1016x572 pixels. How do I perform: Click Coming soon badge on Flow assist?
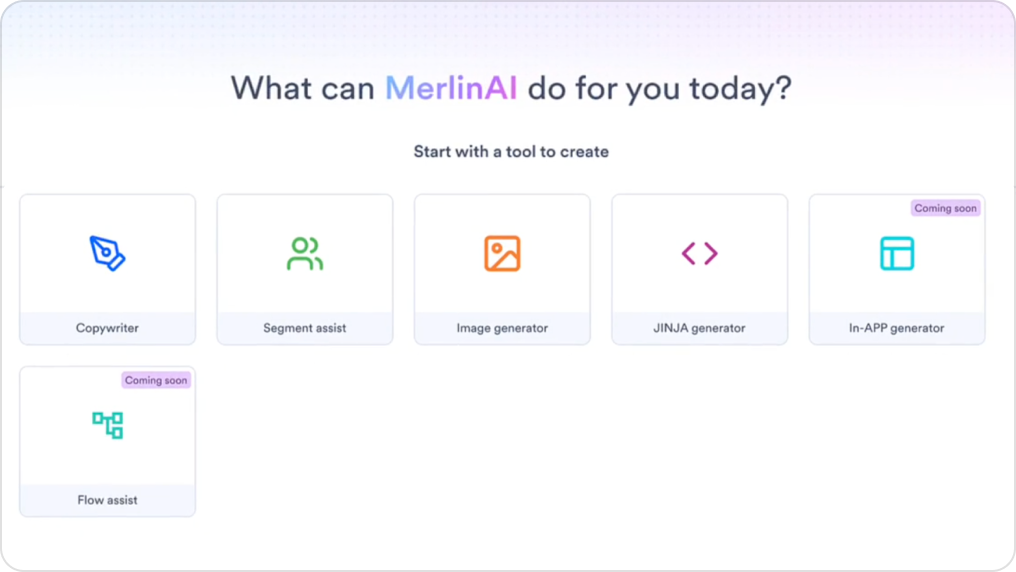(x=156, y=380)
